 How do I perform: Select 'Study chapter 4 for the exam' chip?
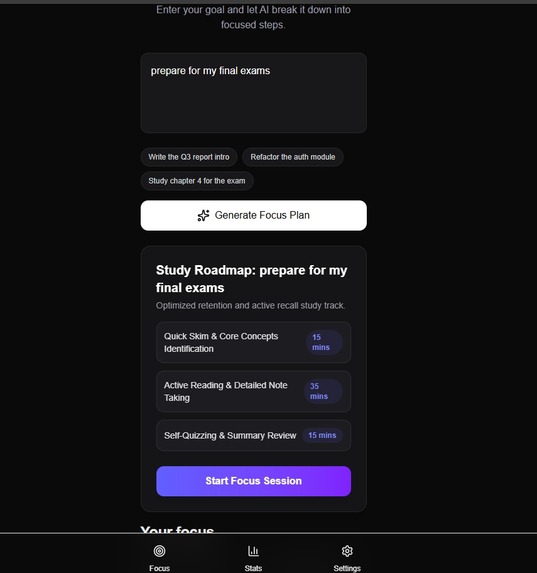click(x=197, y=181)
